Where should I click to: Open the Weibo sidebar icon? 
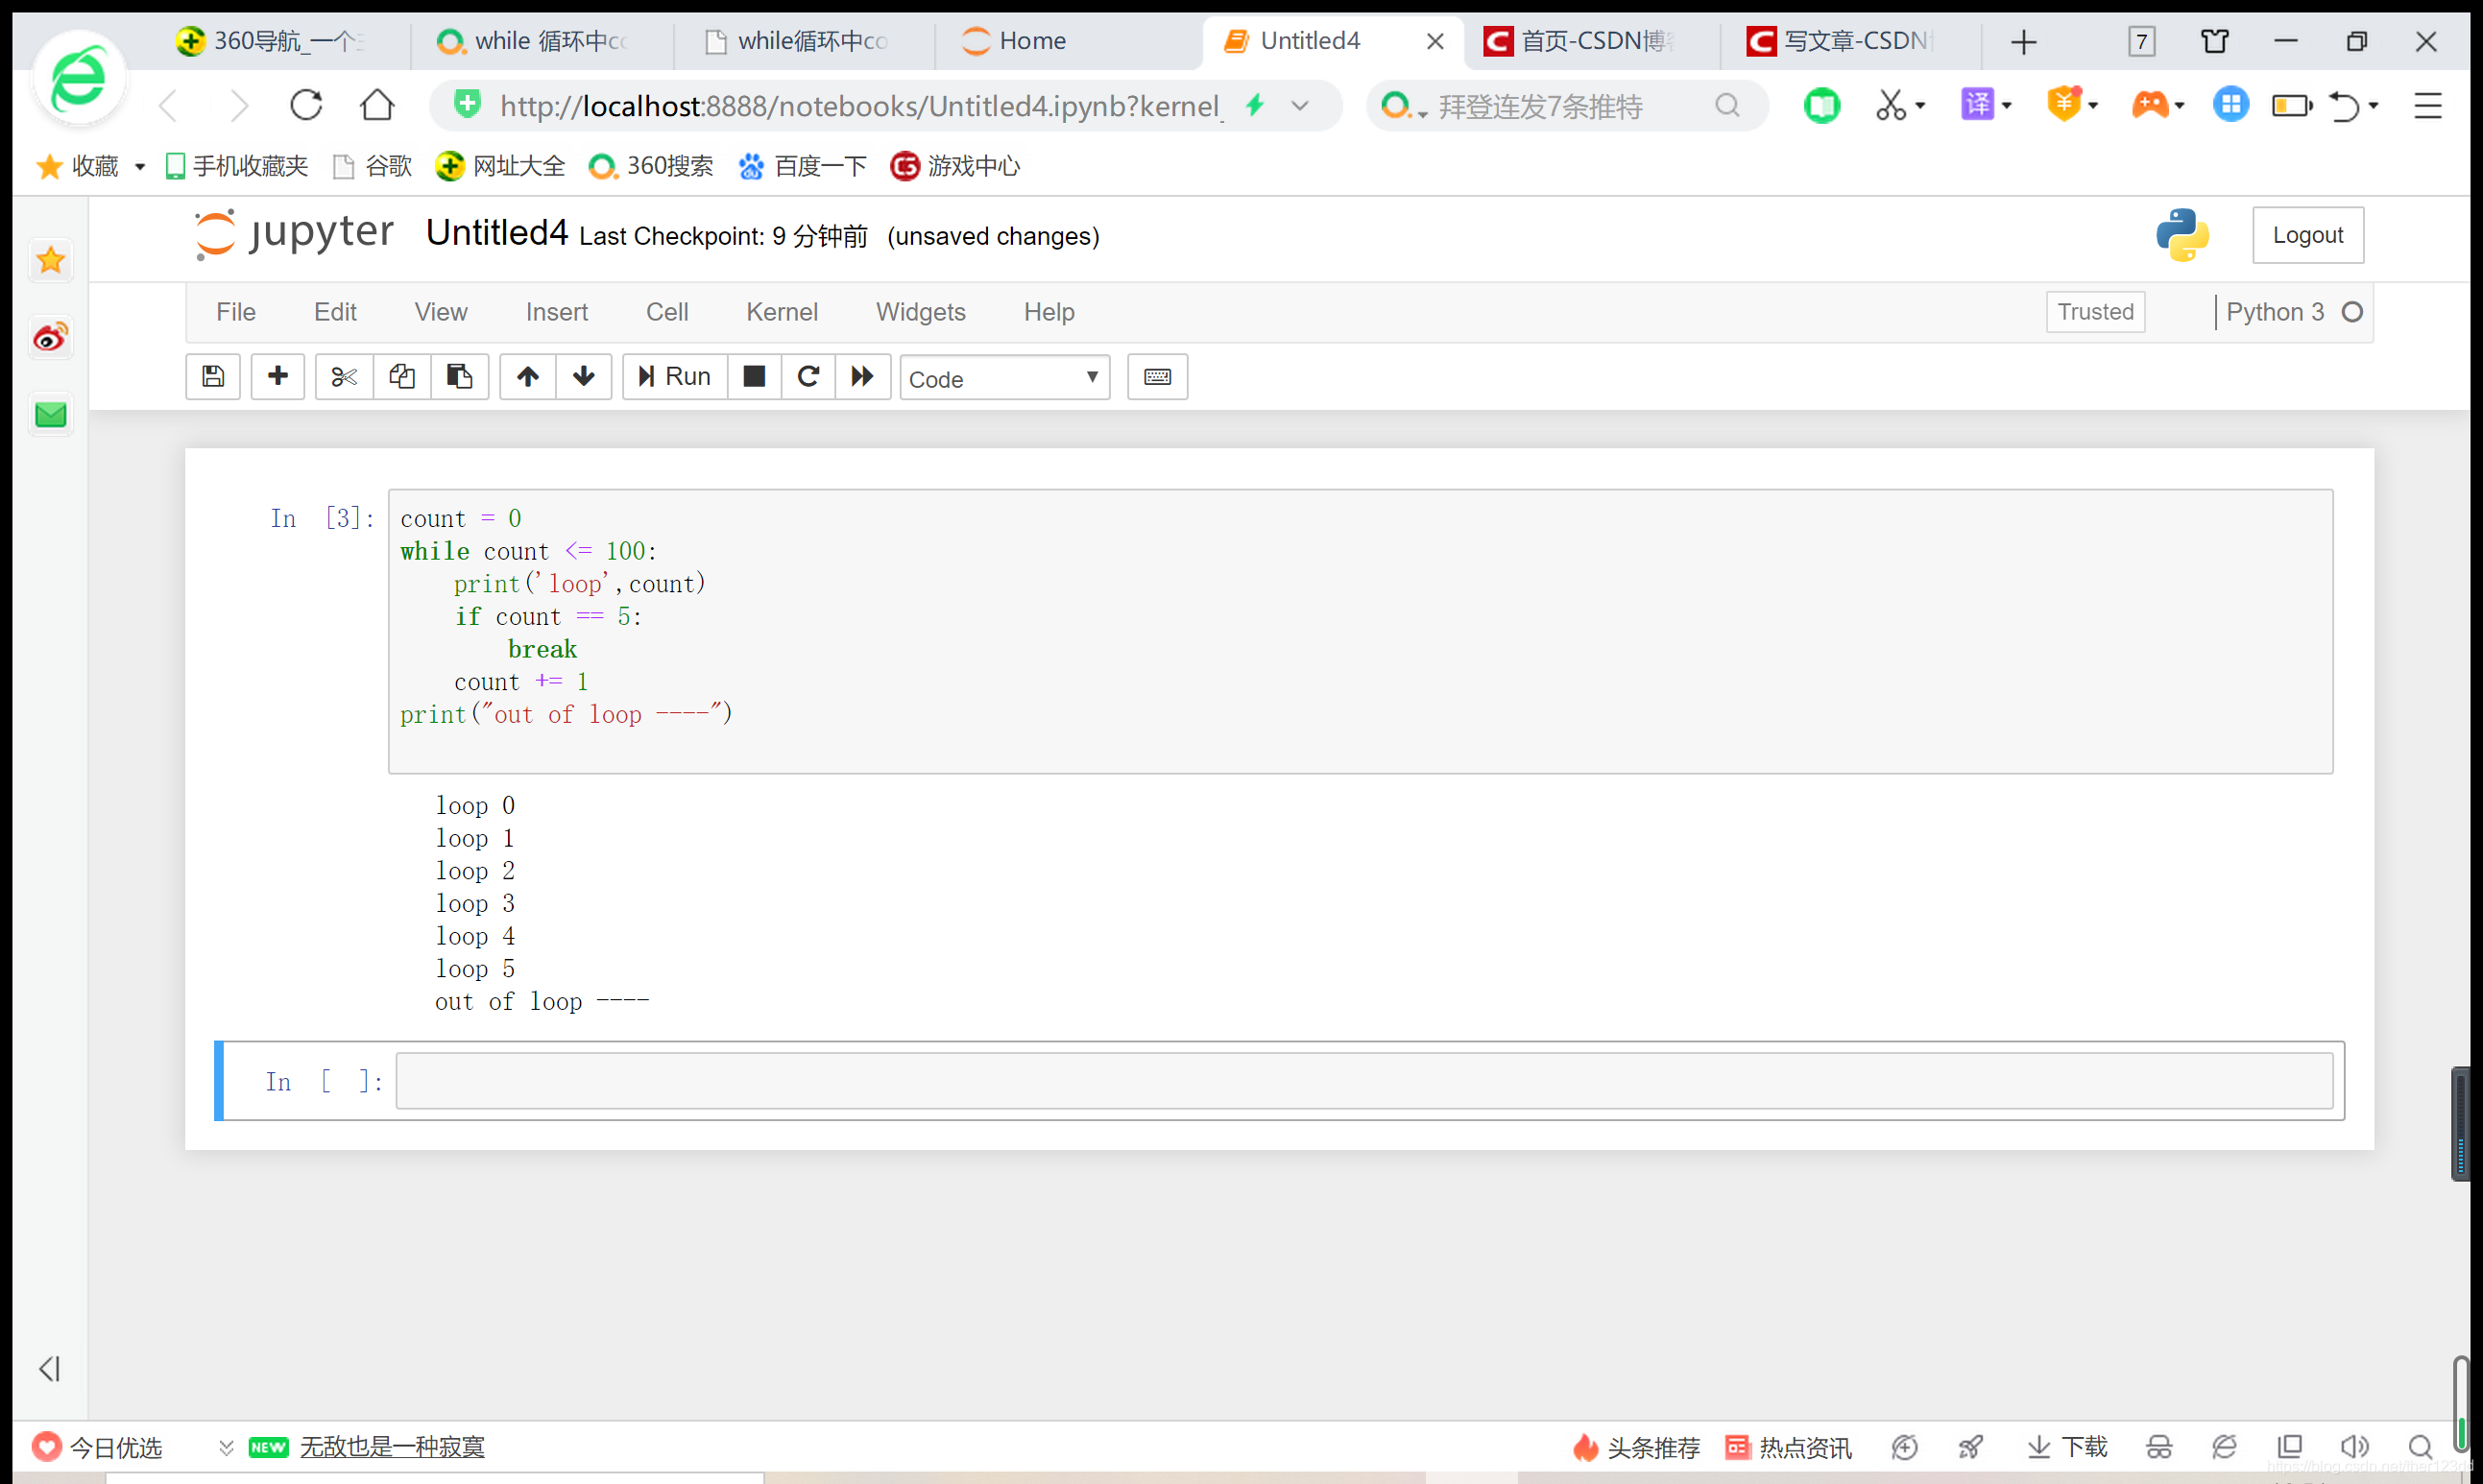(x=50, y=337)
